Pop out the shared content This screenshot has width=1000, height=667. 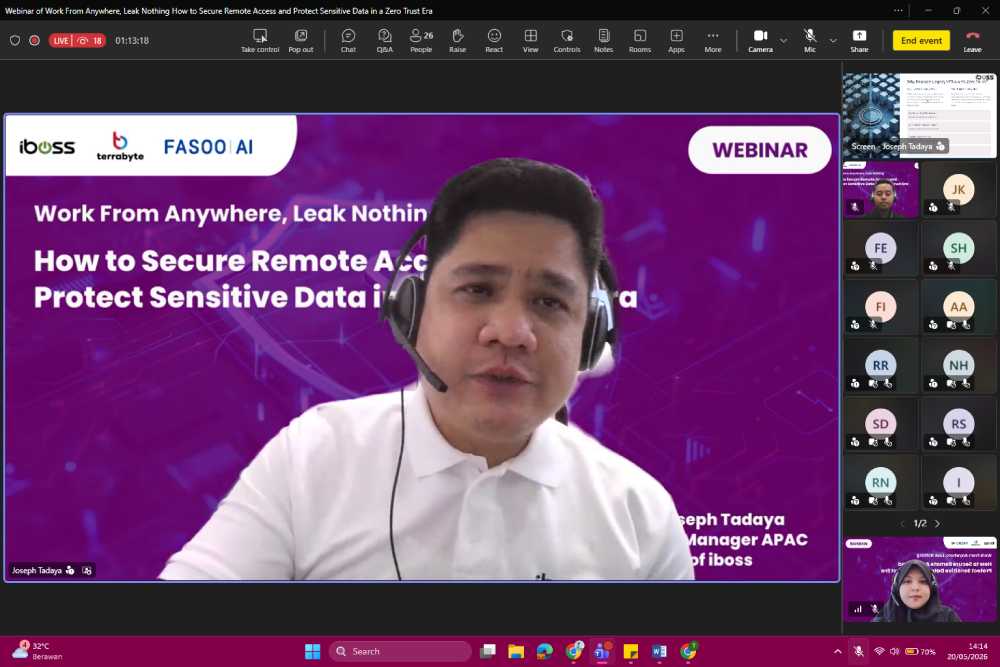[x=300, y=41]
